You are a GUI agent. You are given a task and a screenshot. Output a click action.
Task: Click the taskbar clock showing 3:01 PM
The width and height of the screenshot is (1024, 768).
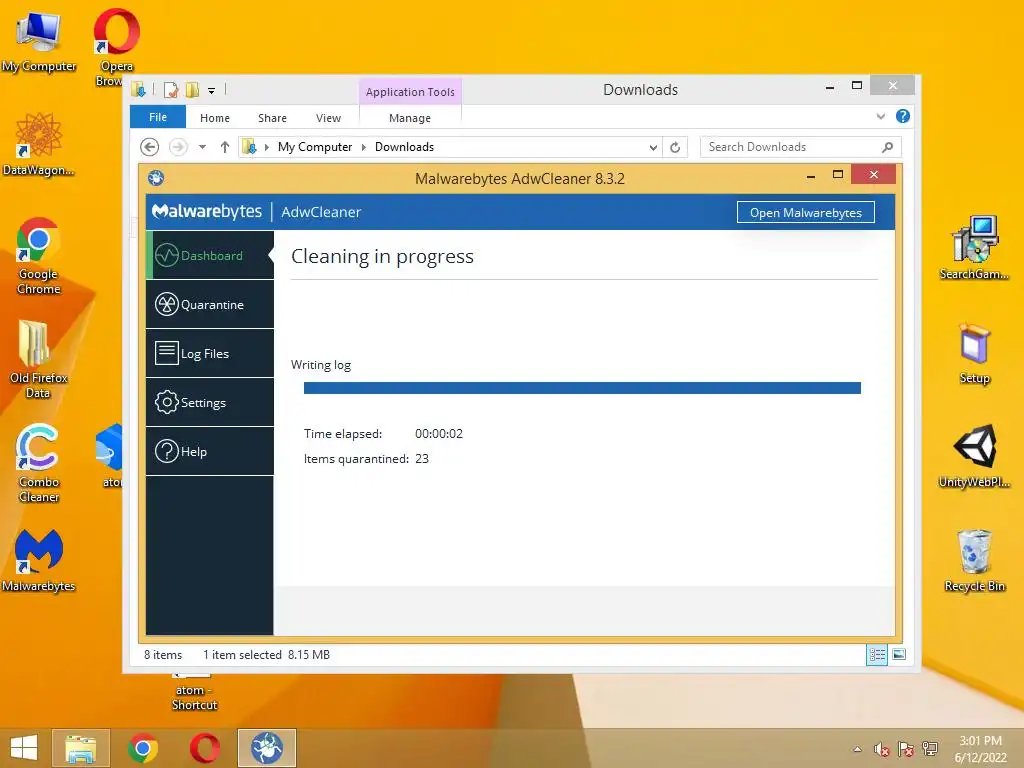pos(980,749)
